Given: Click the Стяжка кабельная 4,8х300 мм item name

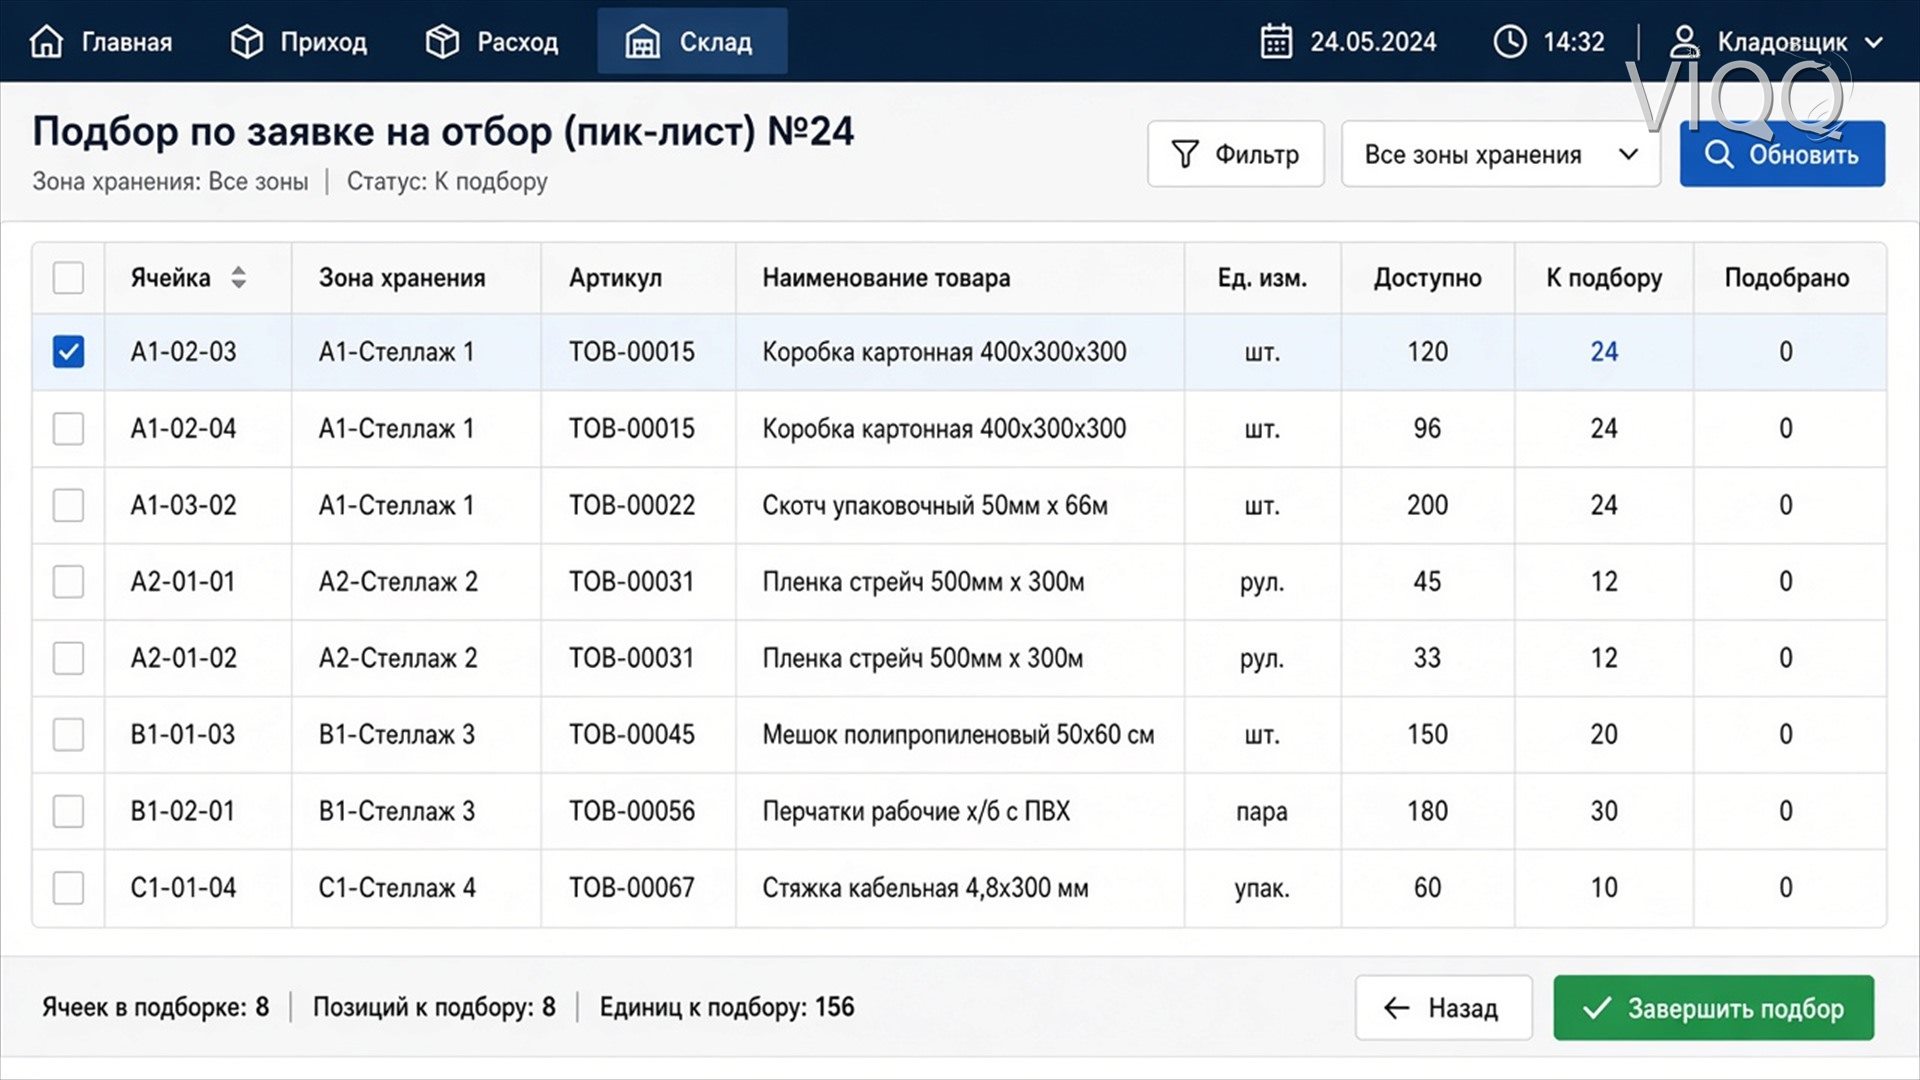Looking at the screenshot, I should [925, 887].
